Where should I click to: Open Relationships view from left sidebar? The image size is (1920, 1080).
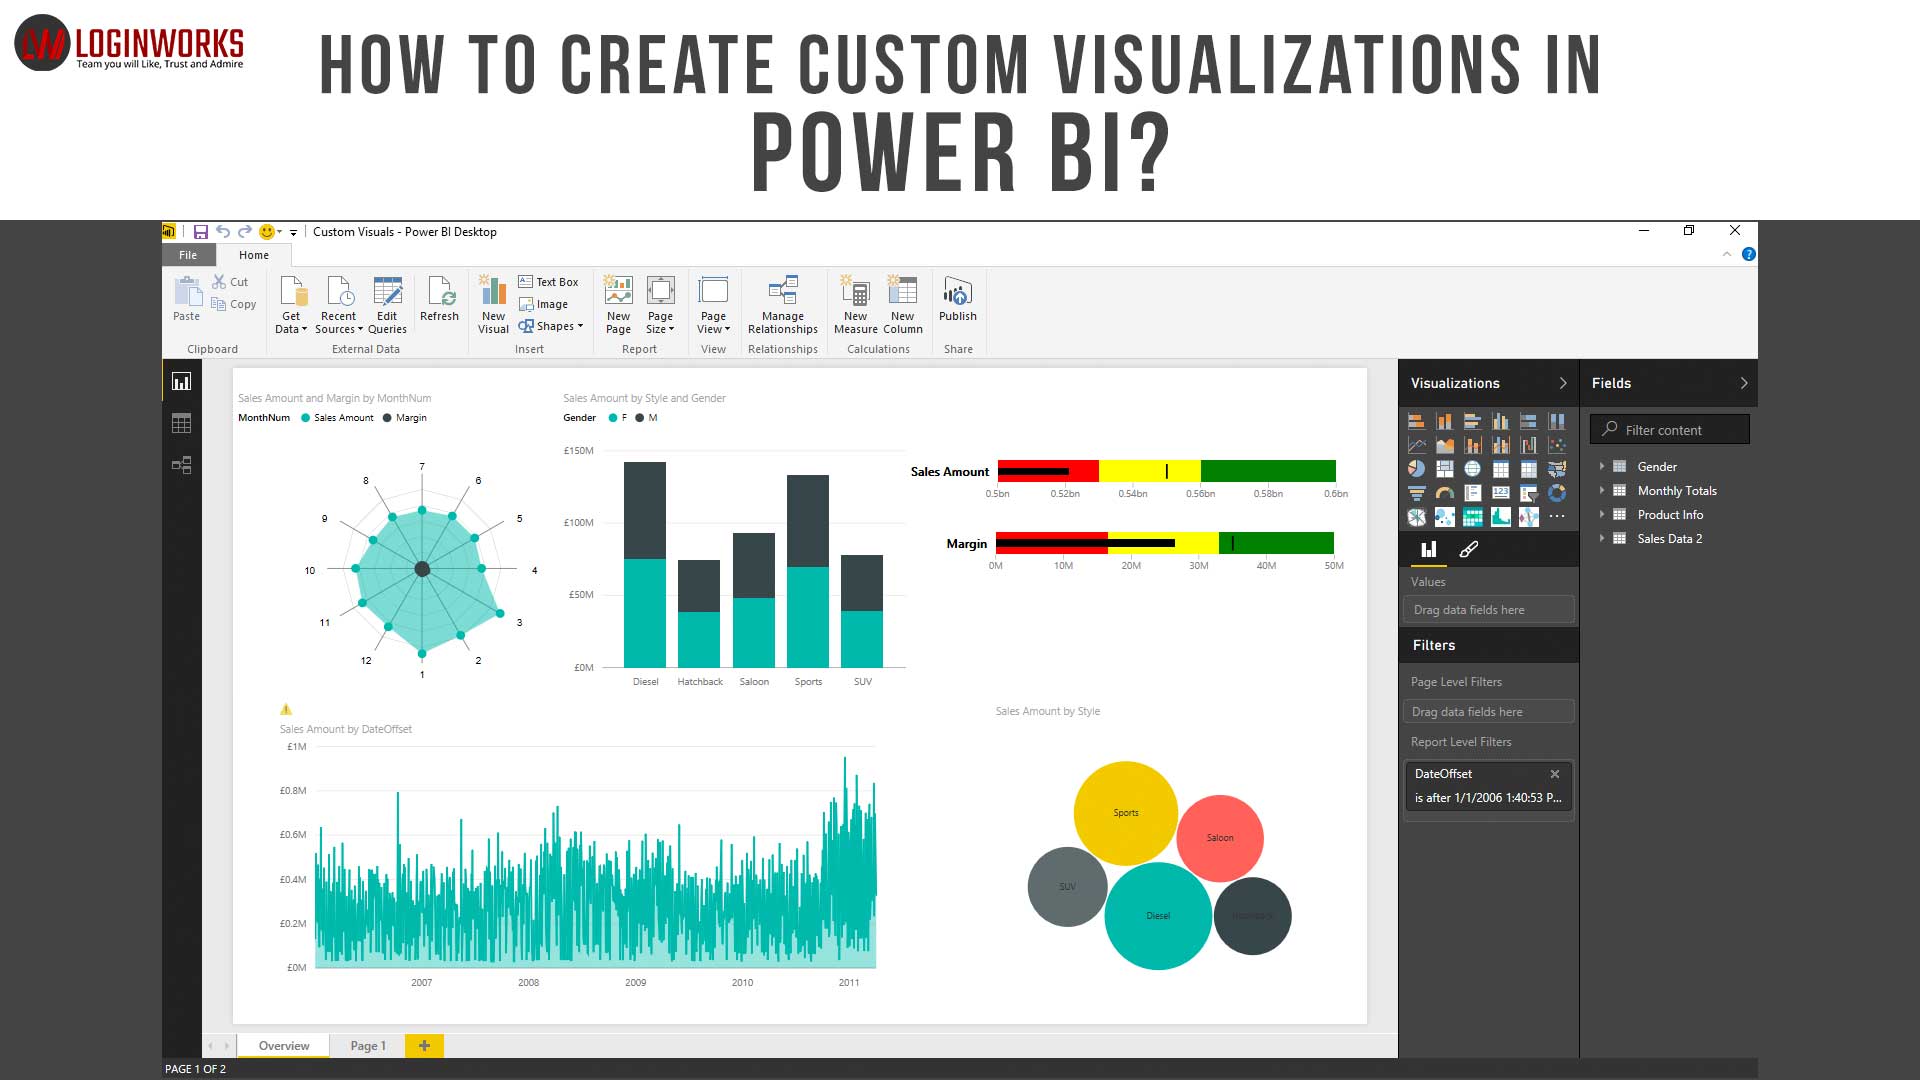pos(181,465)
